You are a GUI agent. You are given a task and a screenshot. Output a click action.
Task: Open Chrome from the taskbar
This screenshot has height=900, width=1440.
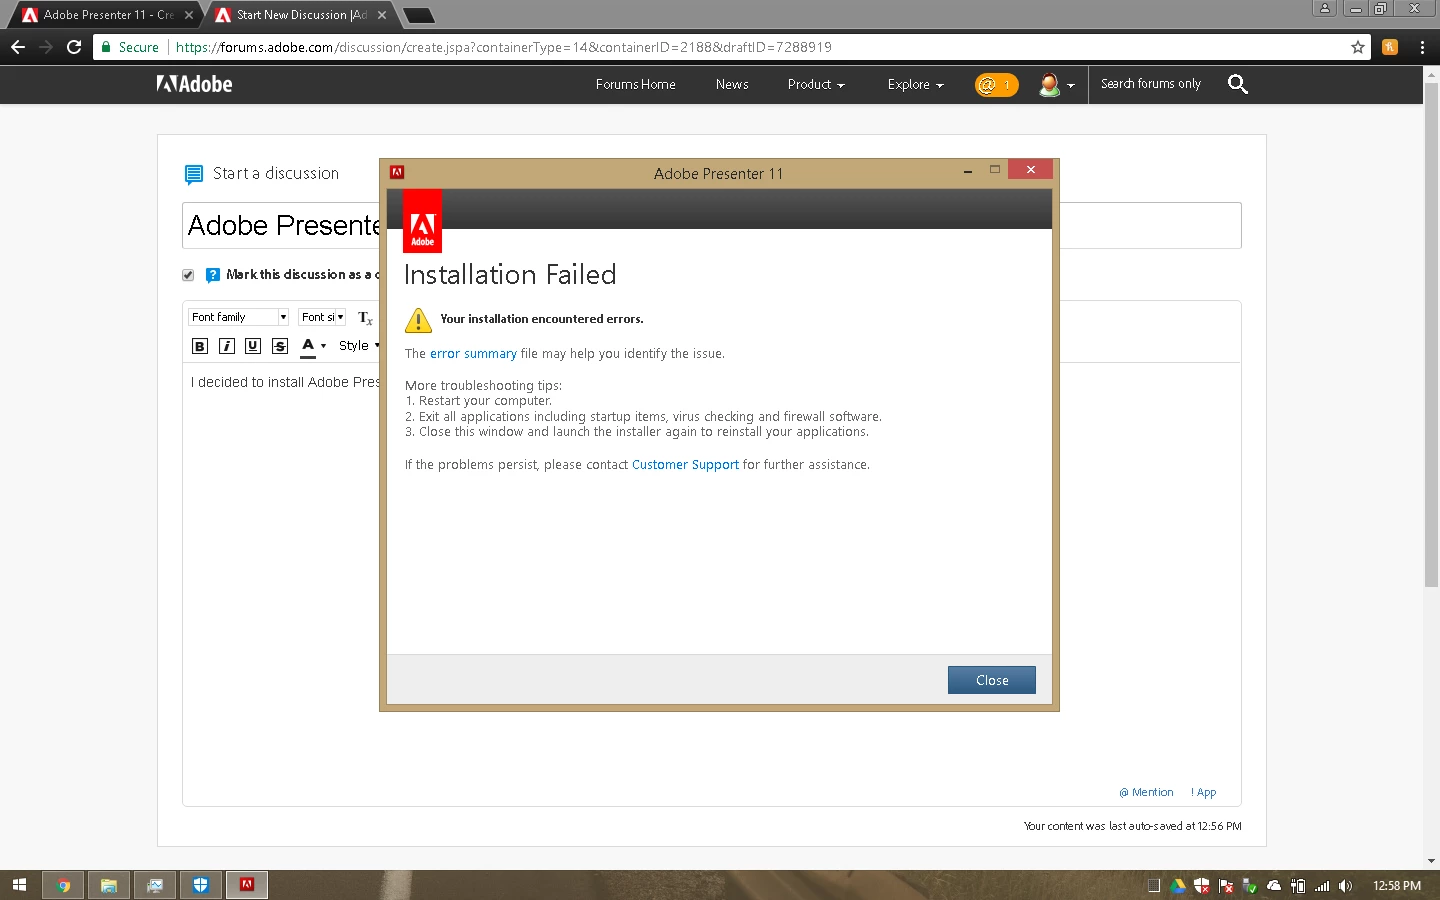(x=63, y=885)
